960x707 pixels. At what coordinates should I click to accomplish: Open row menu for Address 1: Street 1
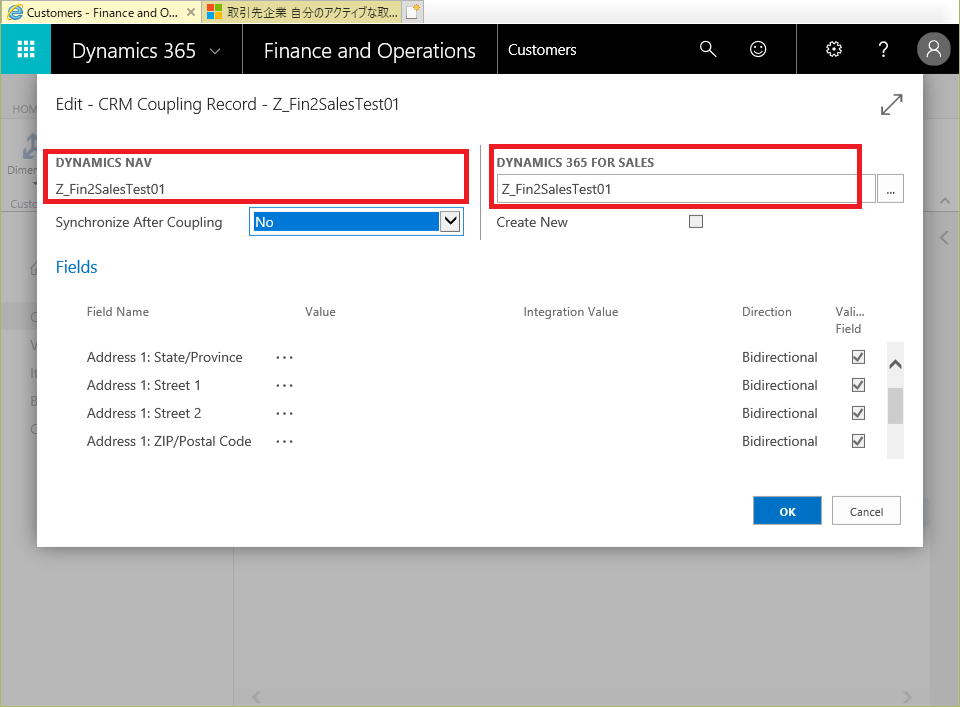pyautogui.click(x=284, y=386)
